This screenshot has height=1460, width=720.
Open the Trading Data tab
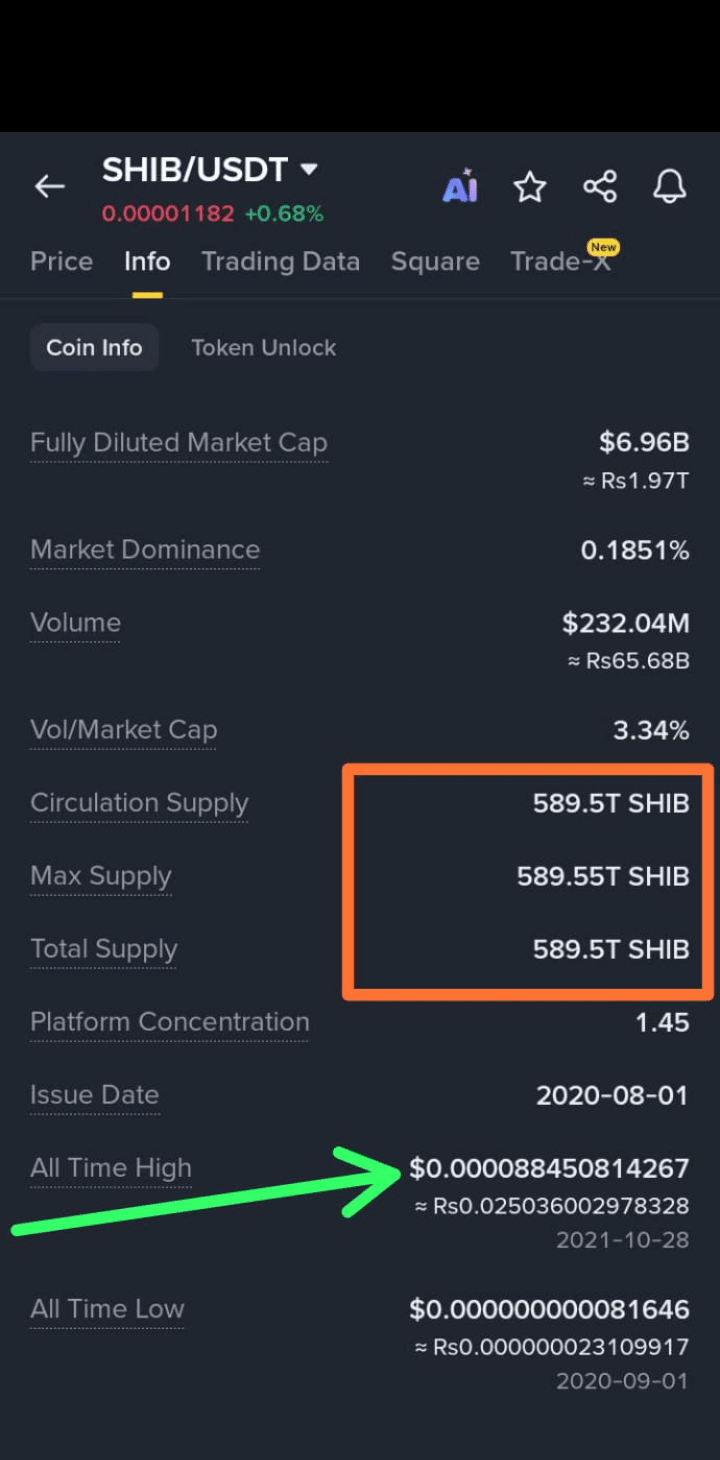(x=280, y=261)
